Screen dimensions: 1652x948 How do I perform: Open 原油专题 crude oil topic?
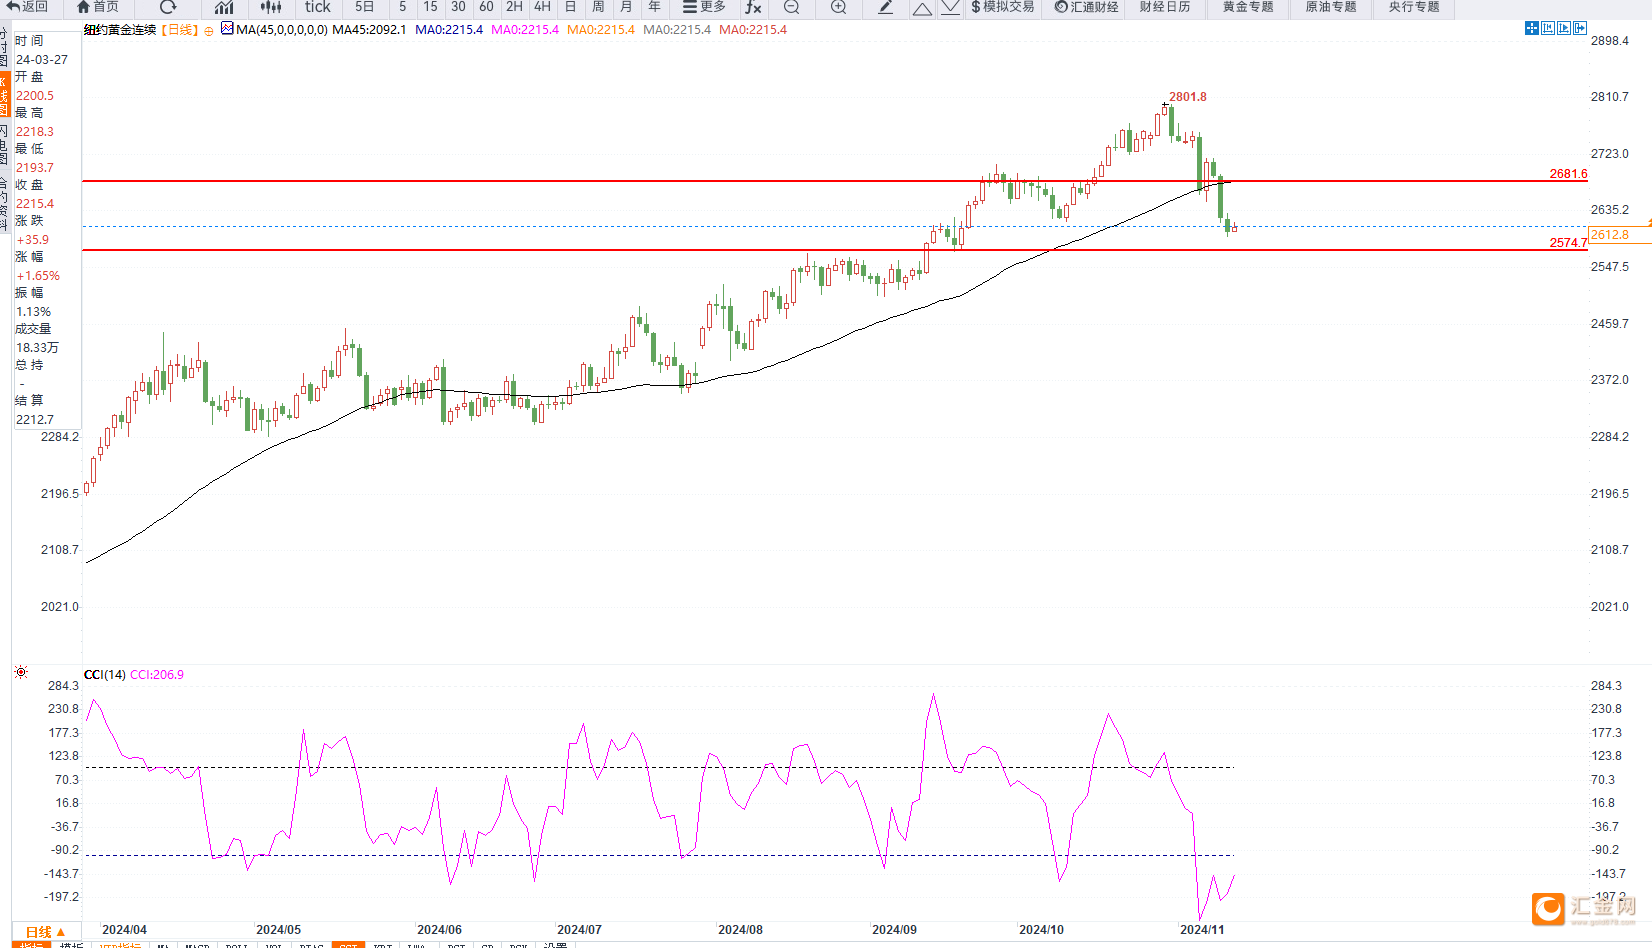click(x=1331, y=7)
